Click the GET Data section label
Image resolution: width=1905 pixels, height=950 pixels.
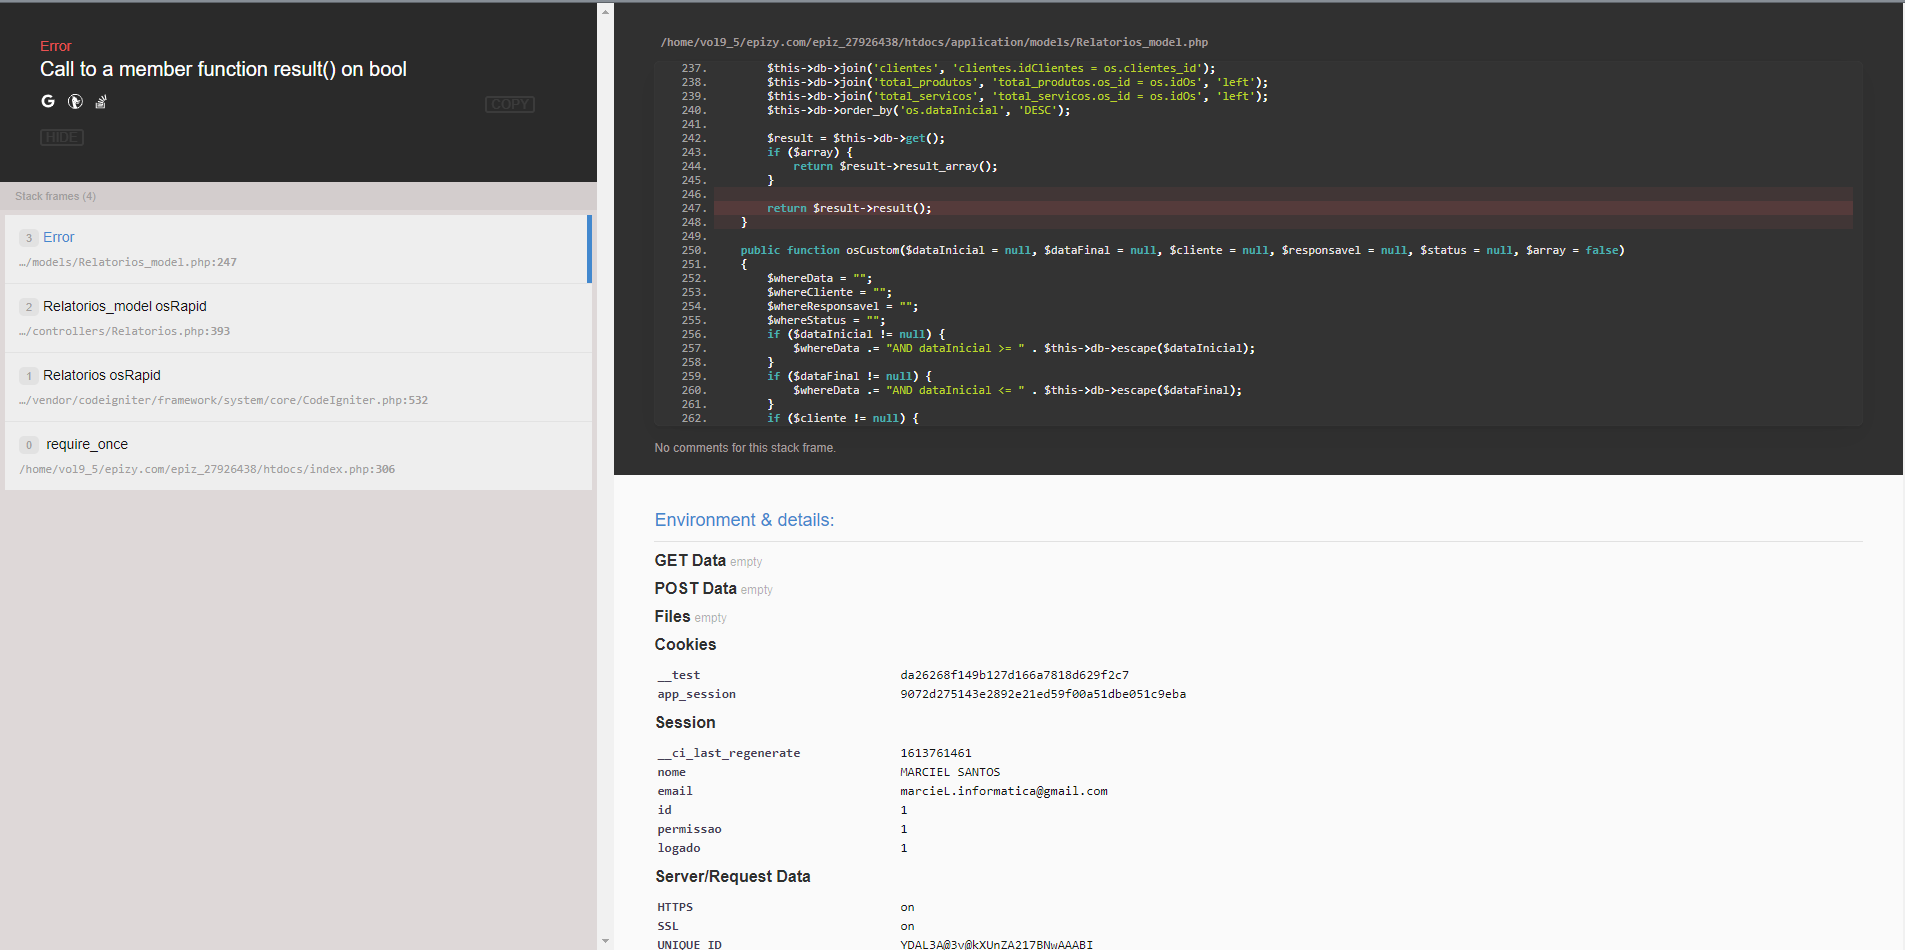point(690,560)
